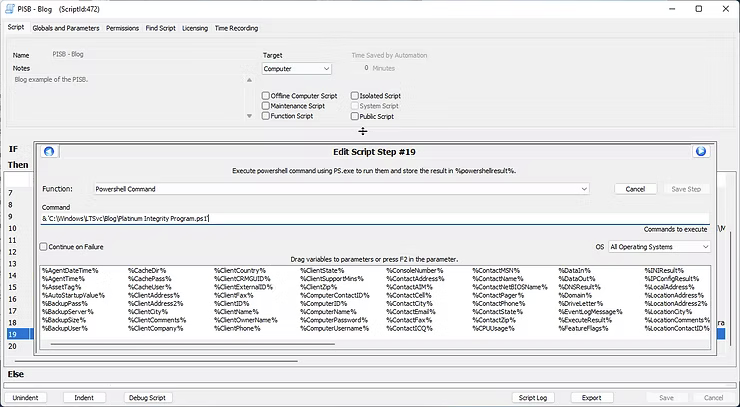Enable the Public Script checkbox
Screen dimensions: 740x407
coord(354,116)
